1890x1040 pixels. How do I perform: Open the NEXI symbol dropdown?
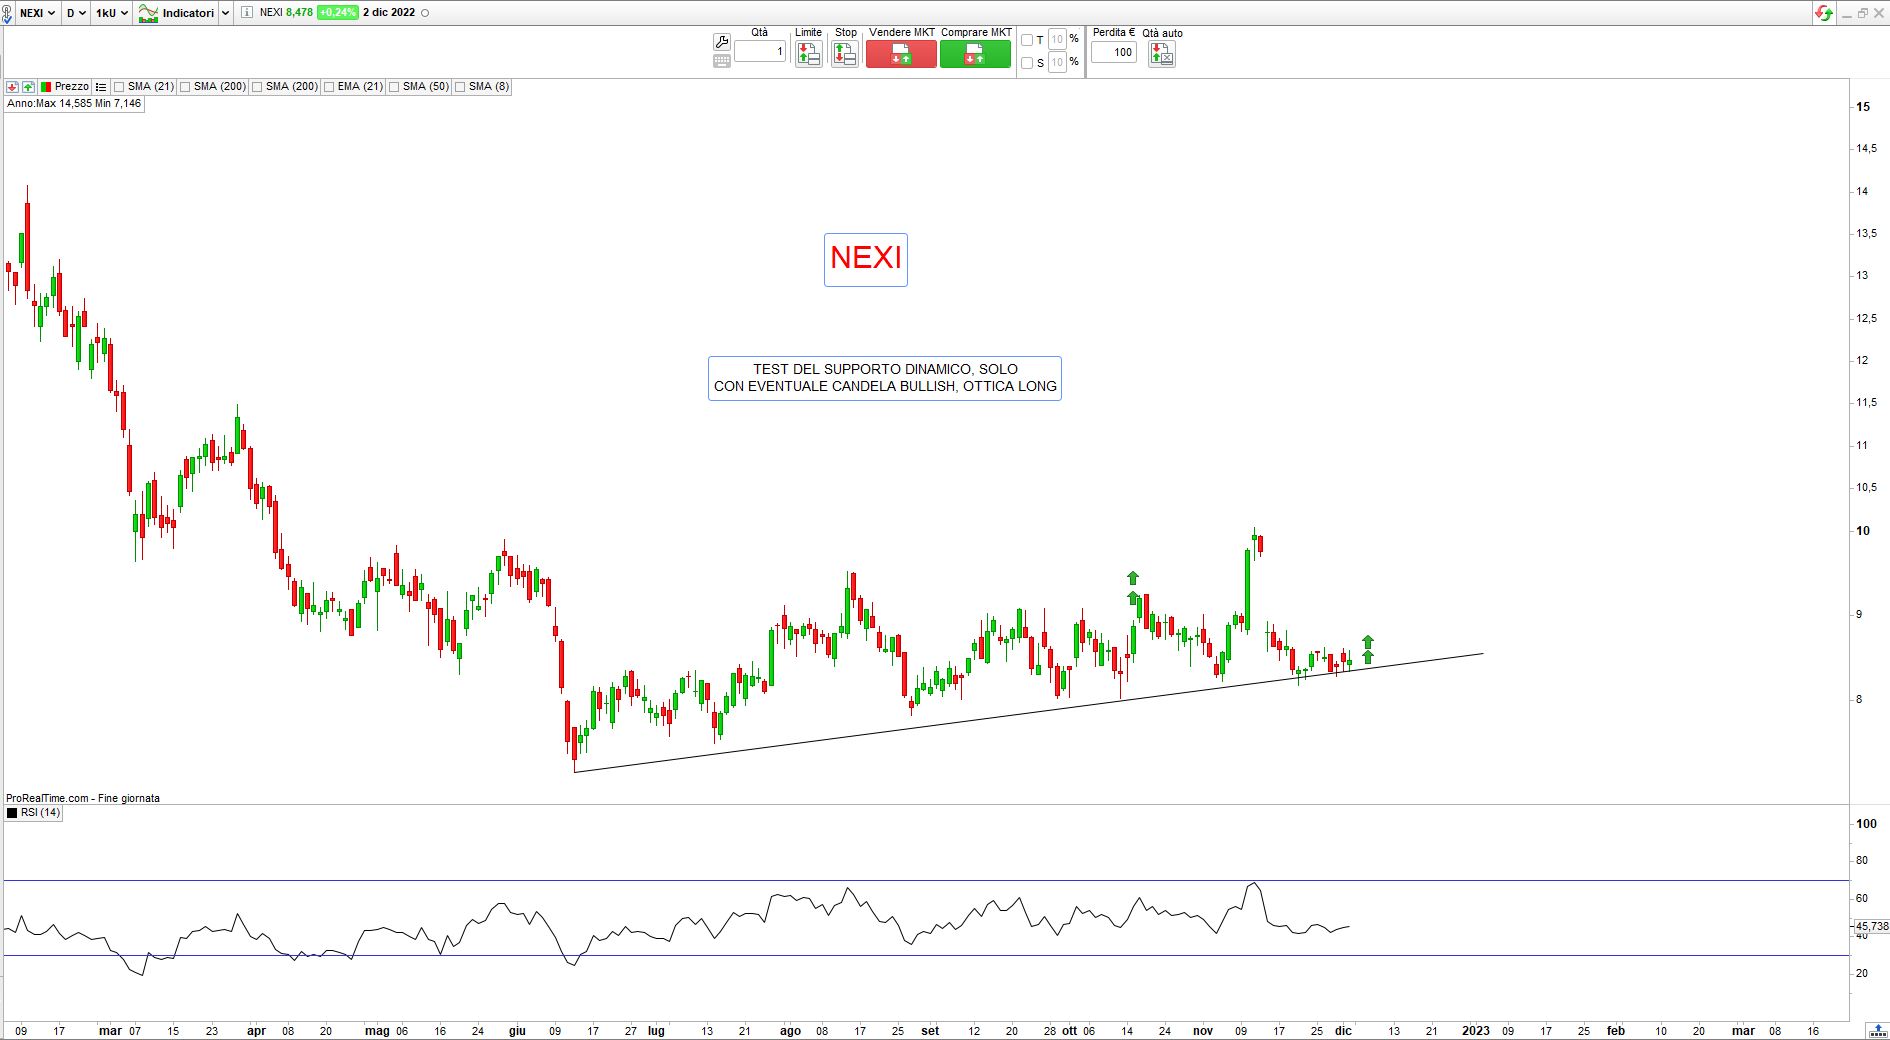click(x=37, y=13)
